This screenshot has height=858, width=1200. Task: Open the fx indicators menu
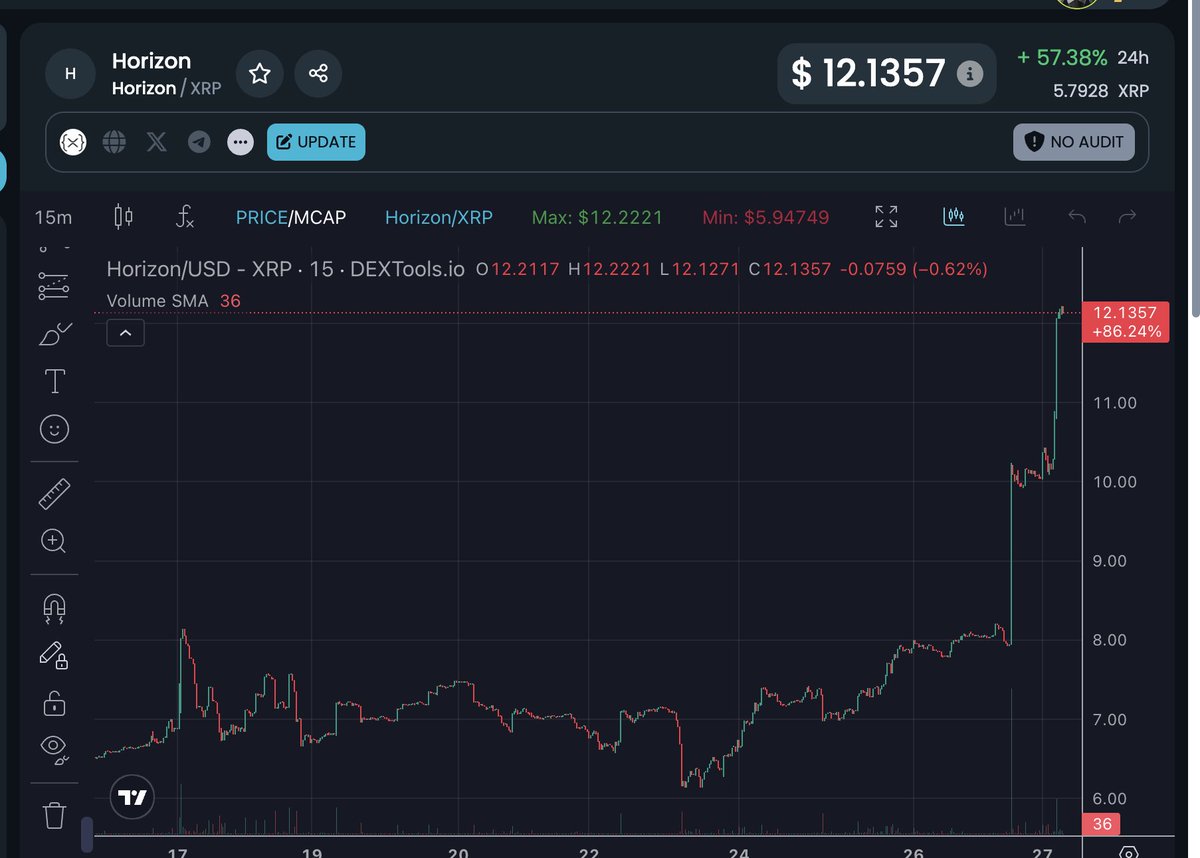[x=185, y=216]
